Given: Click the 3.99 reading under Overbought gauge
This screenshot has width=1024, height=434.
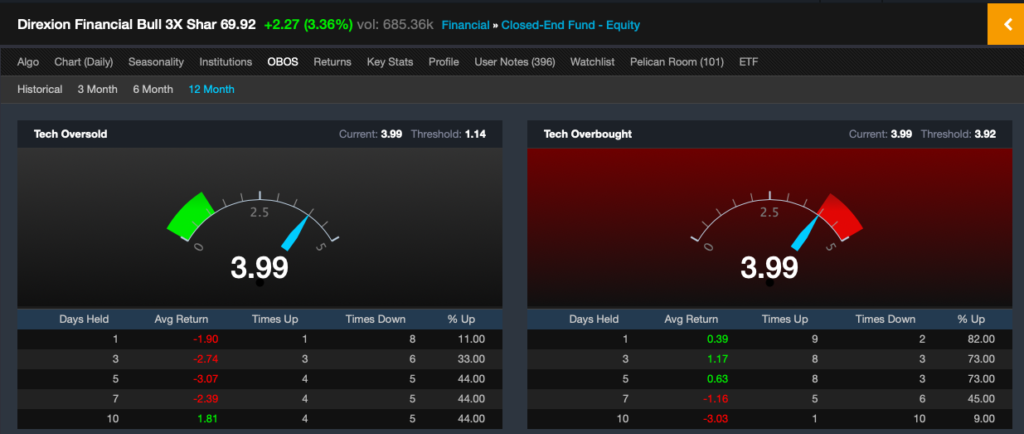Looking at the screenshot, I should 769,268.
